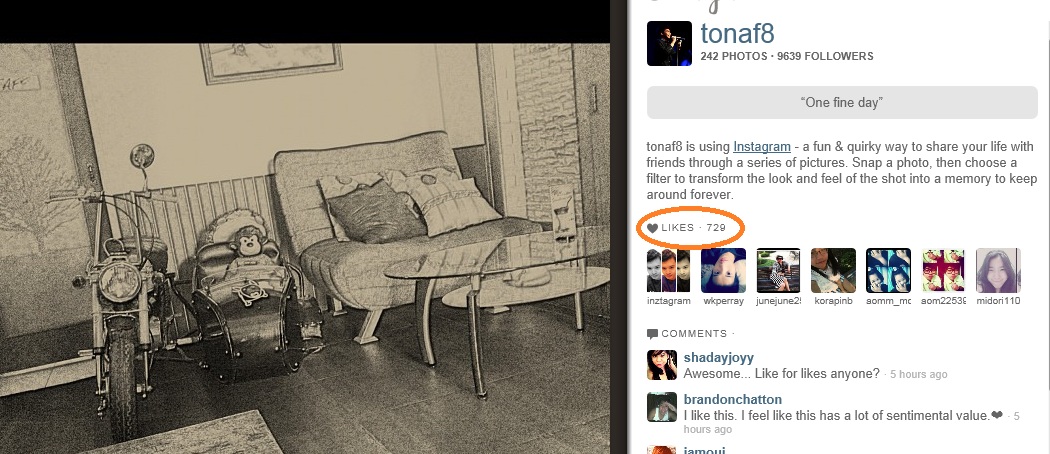Select junejune liker avatar
Image resolution: width=1050 pixels, height=454 pixels.
click(x=778, y=271)
